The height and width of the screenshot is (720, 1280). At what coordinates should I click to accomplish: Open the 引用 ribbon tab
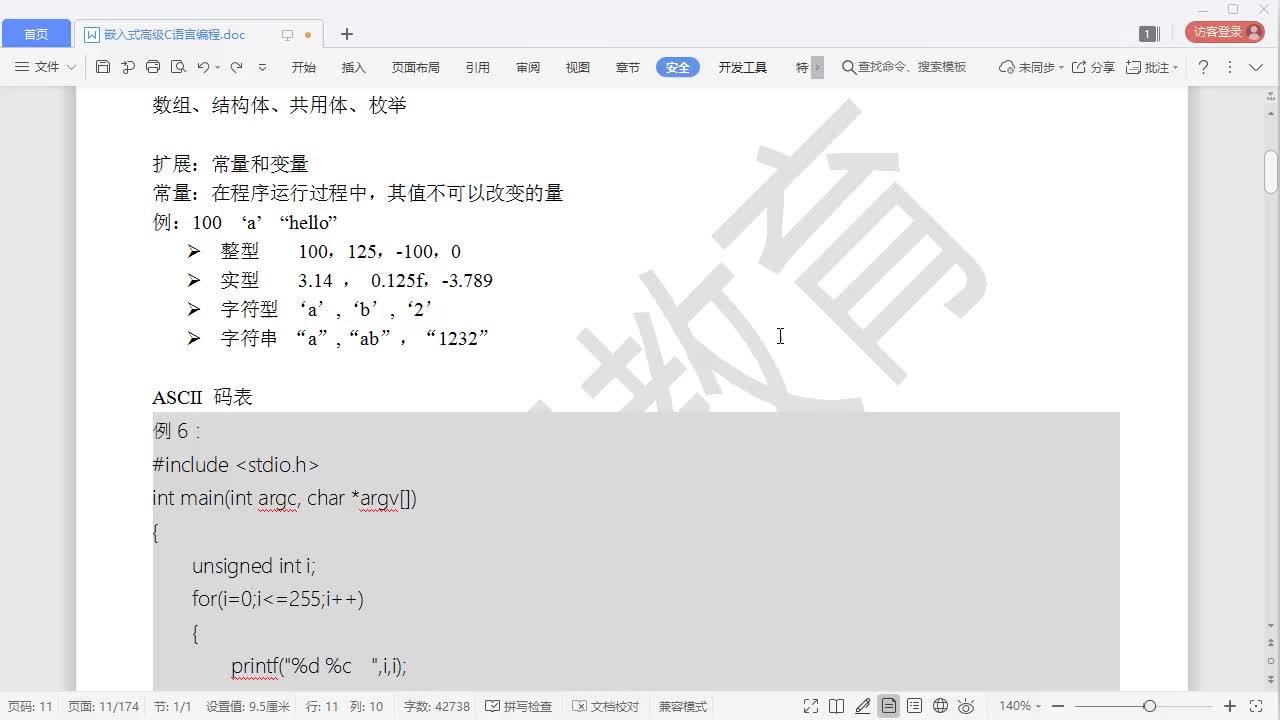pos(478,67)
